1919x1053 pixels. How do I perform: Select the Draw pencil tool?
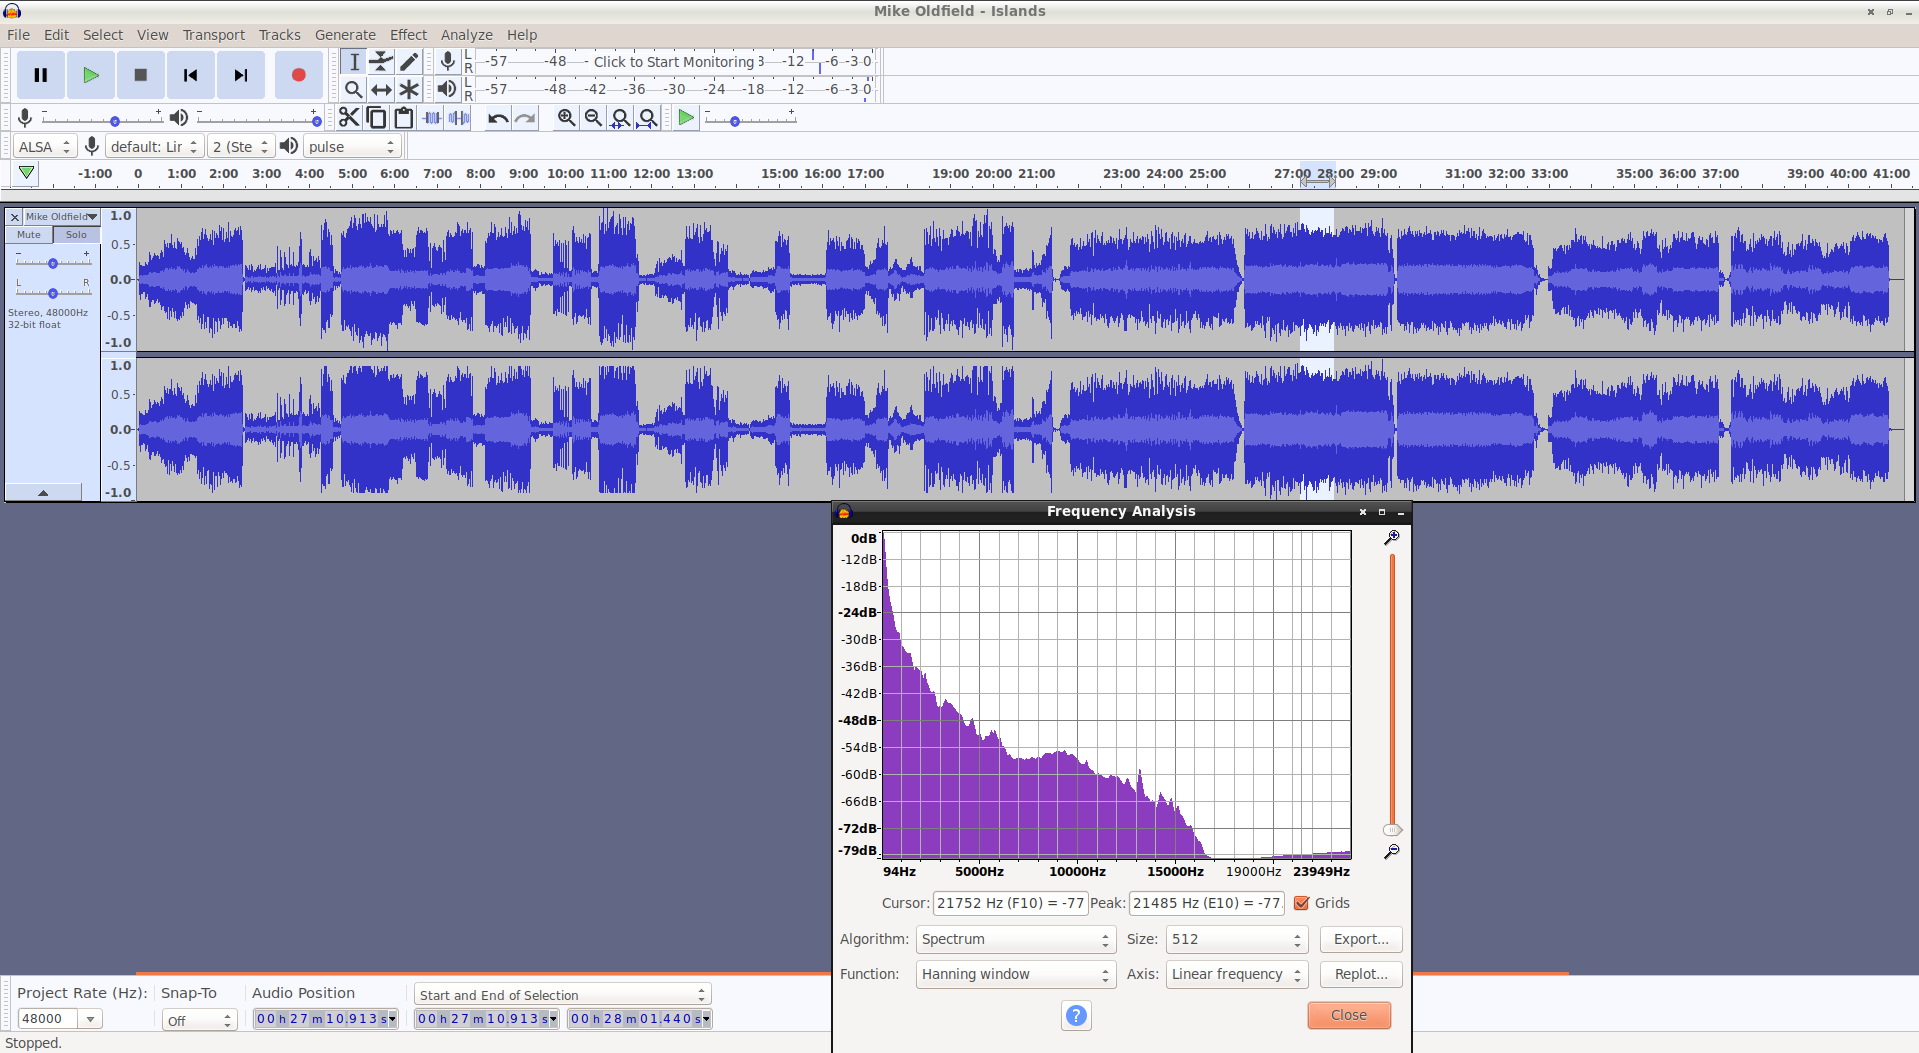click(x=408, y=62)
